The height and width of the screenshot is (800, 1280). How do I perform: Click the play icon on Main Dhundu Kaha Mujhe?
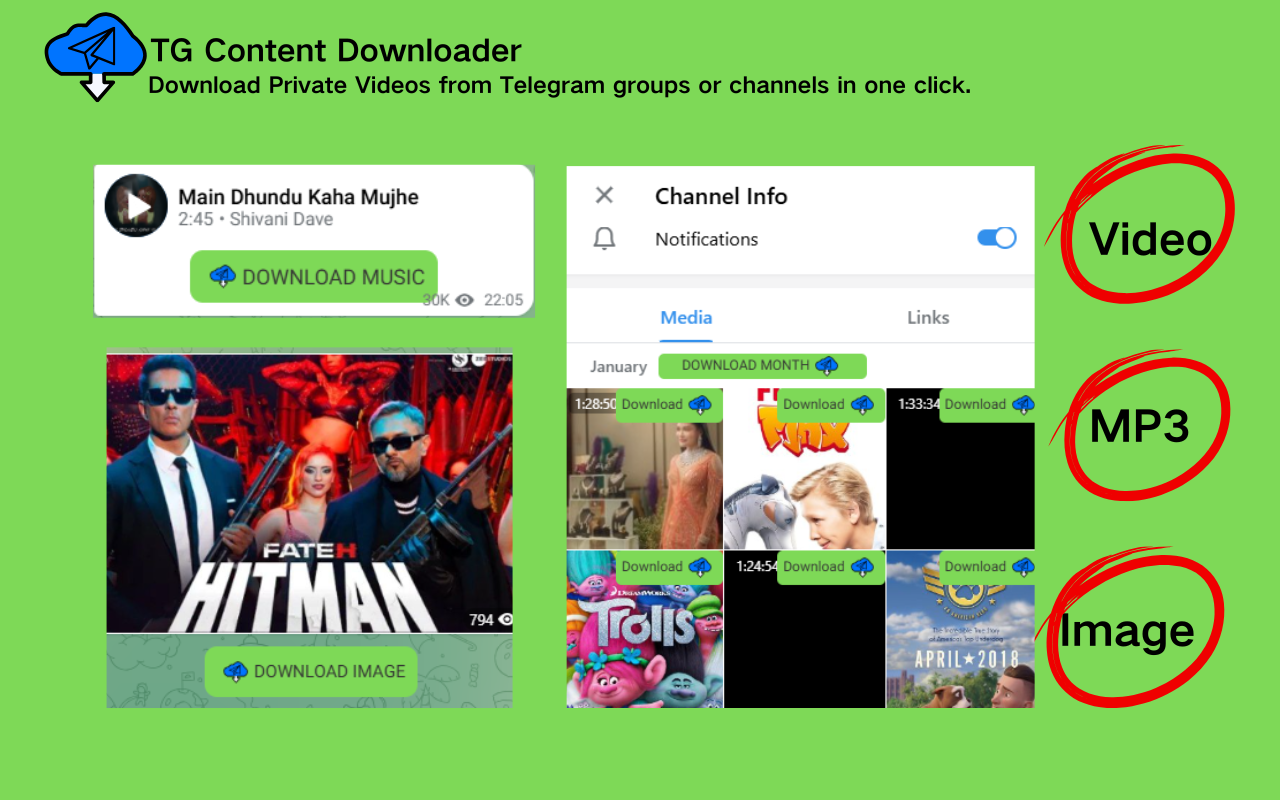pyautogui.click(x=139, y=205)
